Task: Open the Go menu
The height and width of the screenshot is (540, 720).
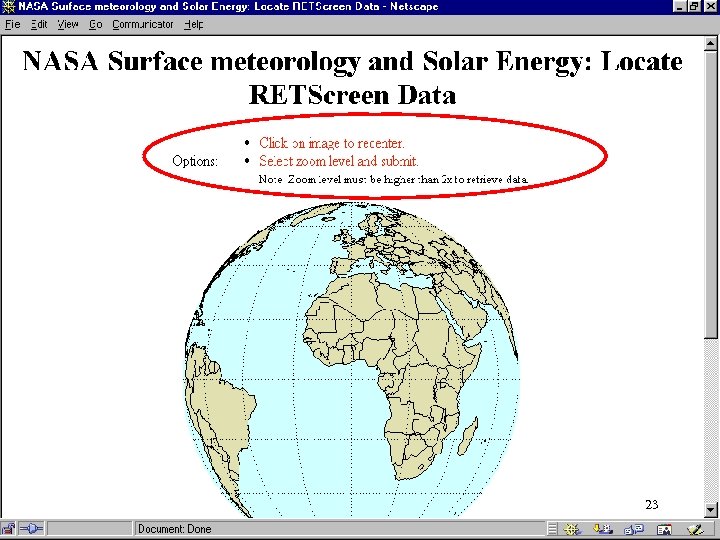Action: [96, 24]
